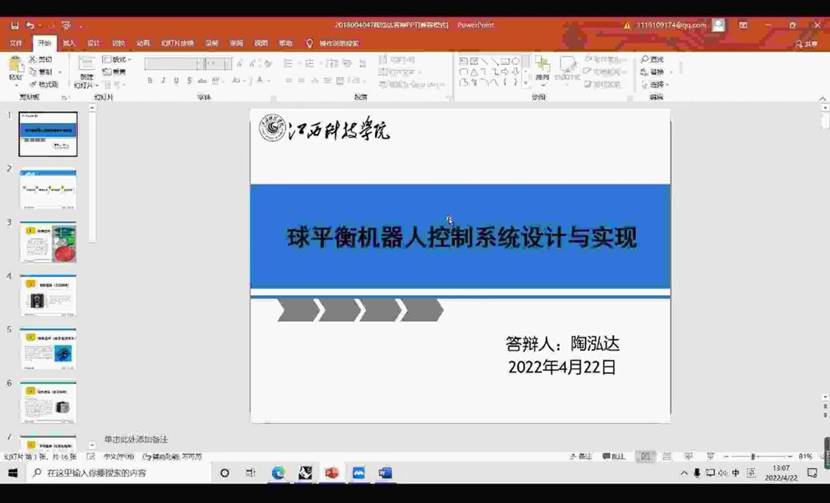Open the View tab

pyautogui.click(x=261, y=43)
